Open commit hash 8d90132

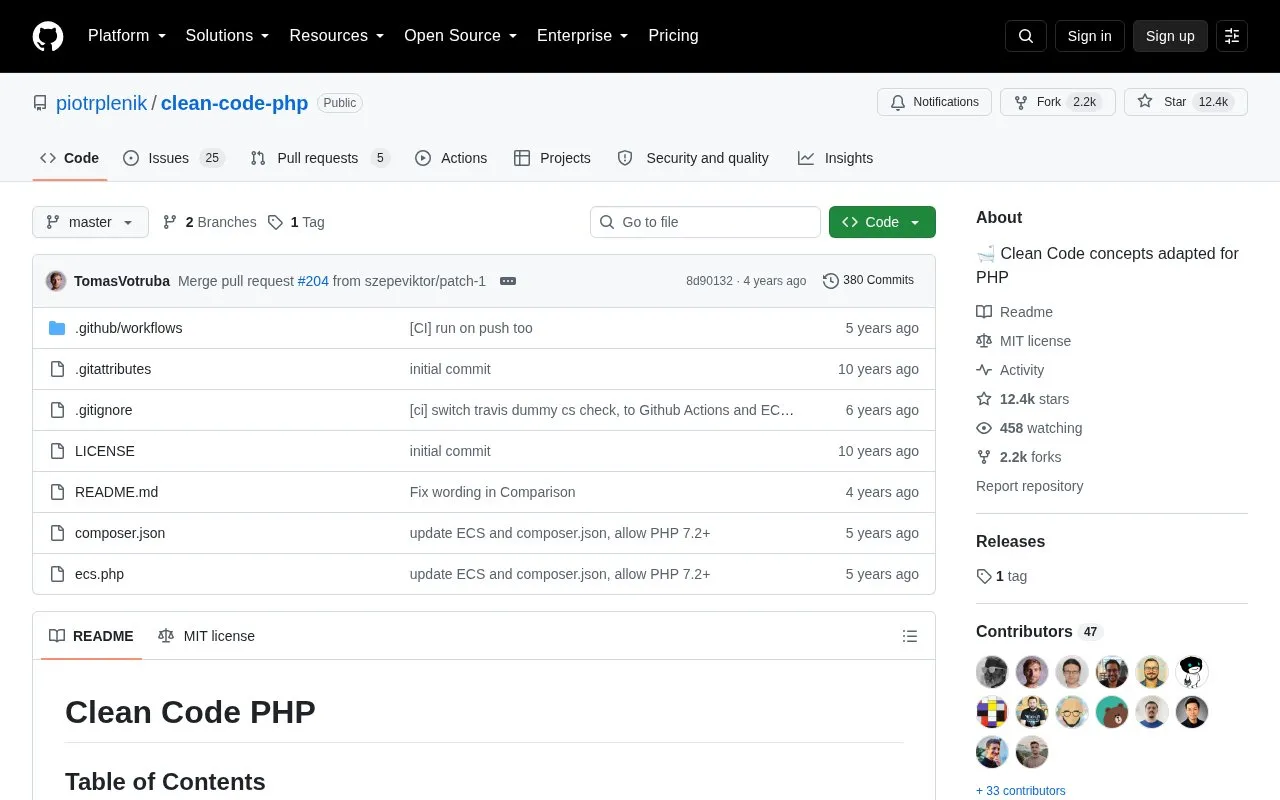click(x=709, y=281)
